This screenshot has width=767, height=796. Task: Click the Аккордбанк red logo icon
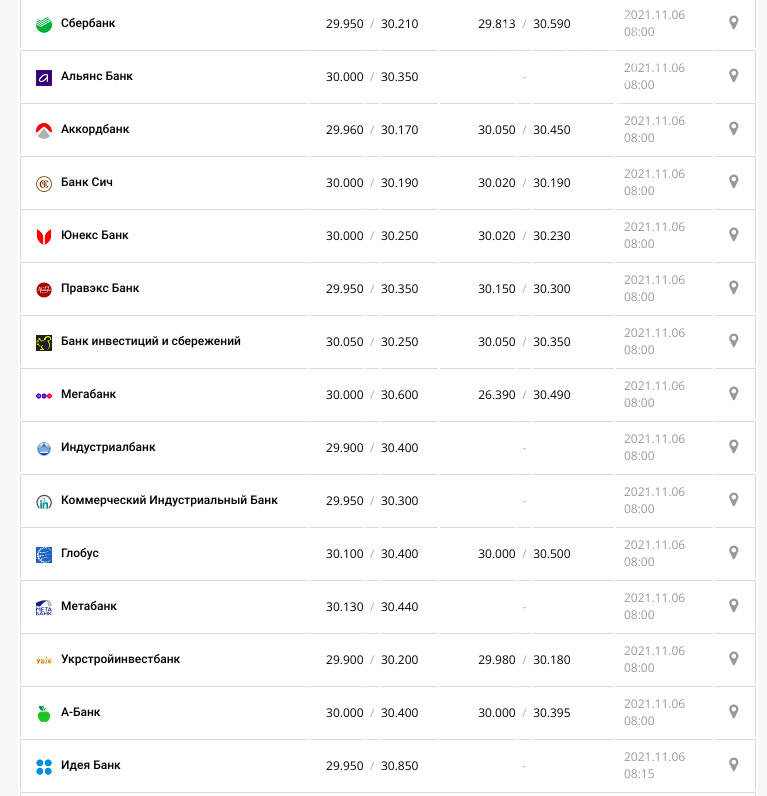click(x=44, y=130)
